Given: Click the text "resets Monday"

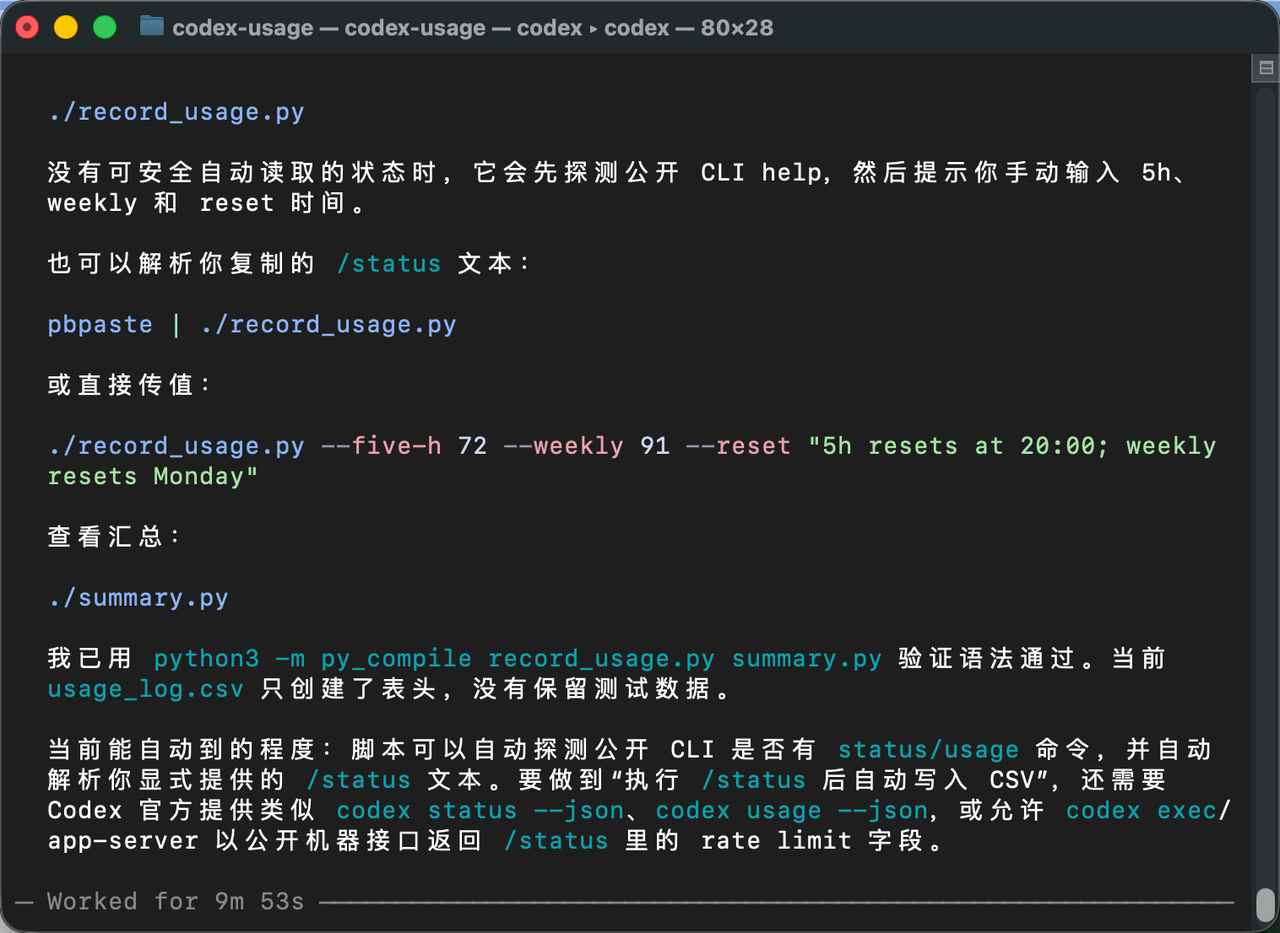Looking at the screenshot, I should (x=146, y=476).
